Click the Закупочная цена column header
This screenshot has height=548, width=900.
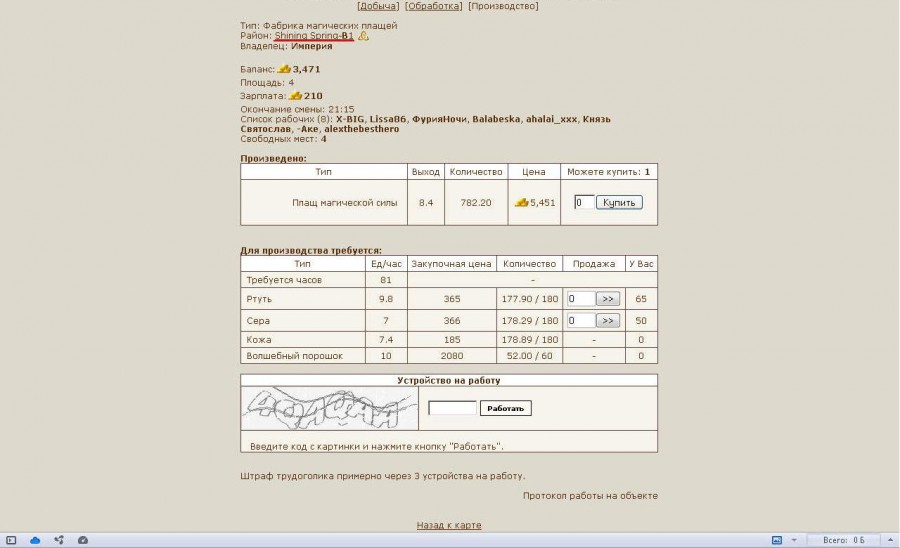click(x=451, y=263)
